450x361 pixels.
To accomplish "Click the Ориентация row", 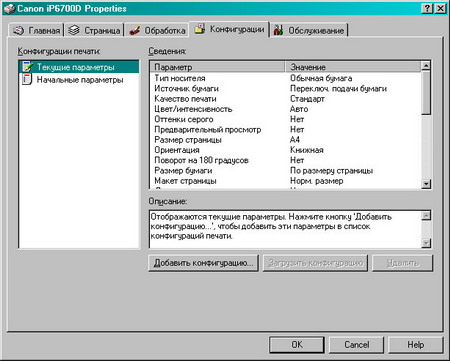I will point(286,150).
